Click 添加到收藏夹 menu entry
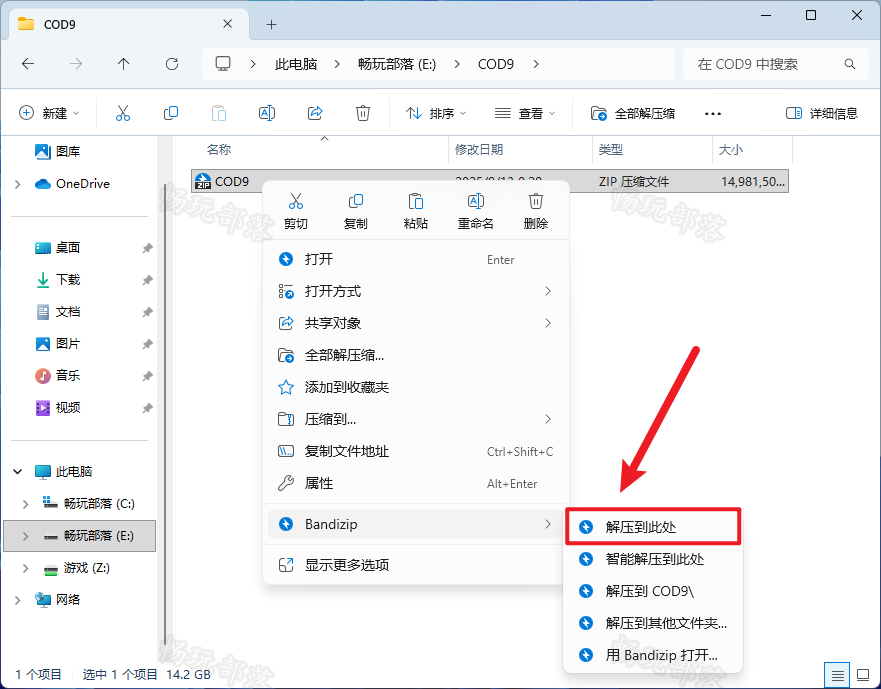This screenshot has width=881, height=689. tap(416, 387)
